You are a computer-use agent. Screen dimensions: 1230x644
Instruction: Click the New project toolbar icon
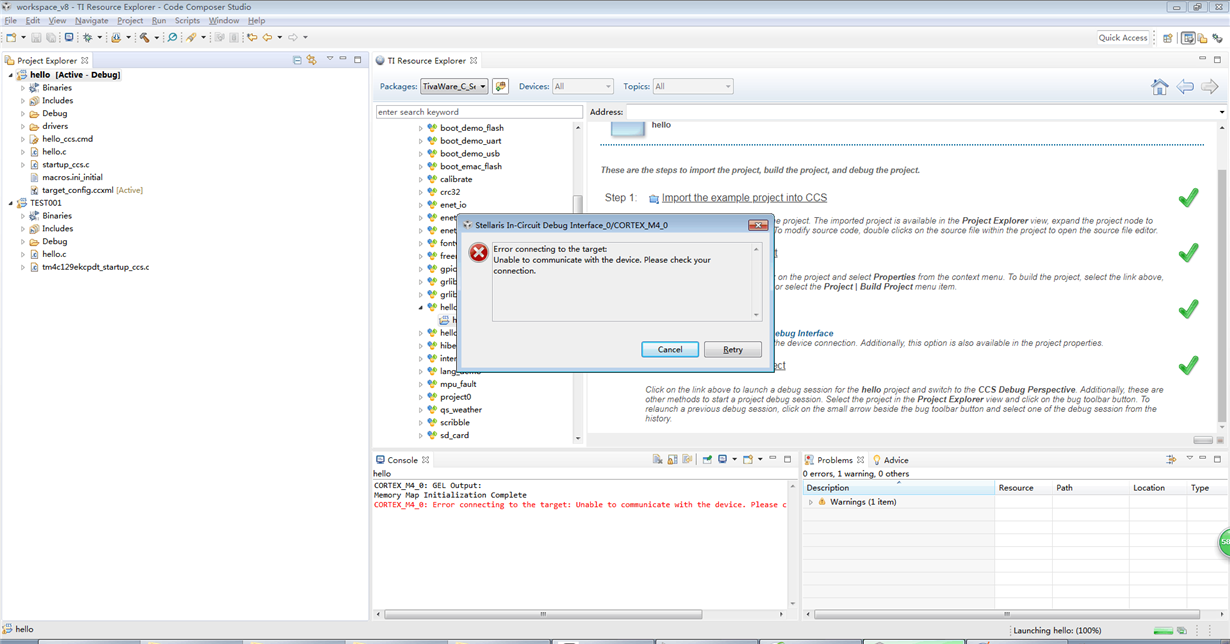(11, 38)
